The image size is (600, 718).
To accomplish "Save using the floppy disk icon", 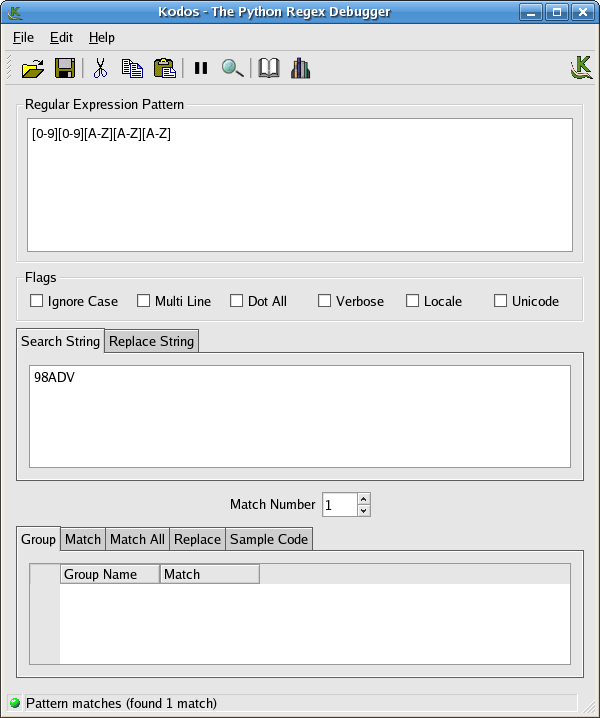I will click(x=65, y=68).
